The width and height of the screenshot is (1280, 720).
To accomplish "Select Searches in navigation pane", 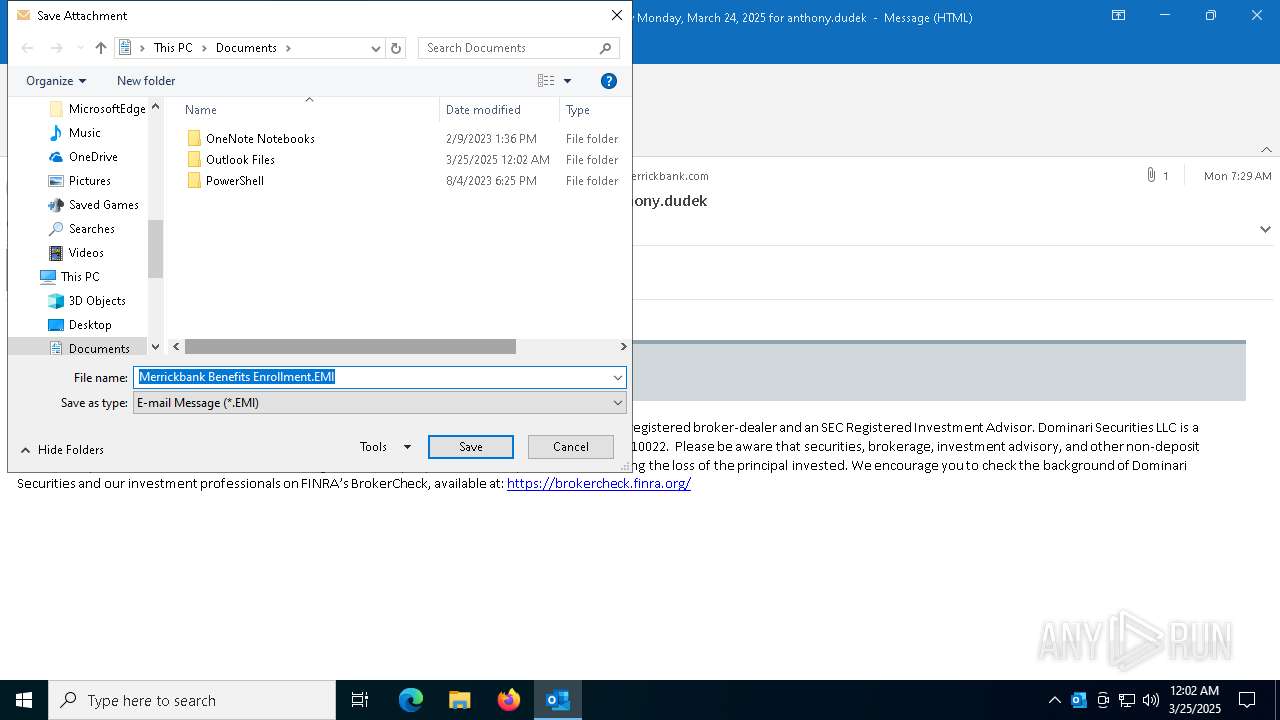I will click(82, 229).
